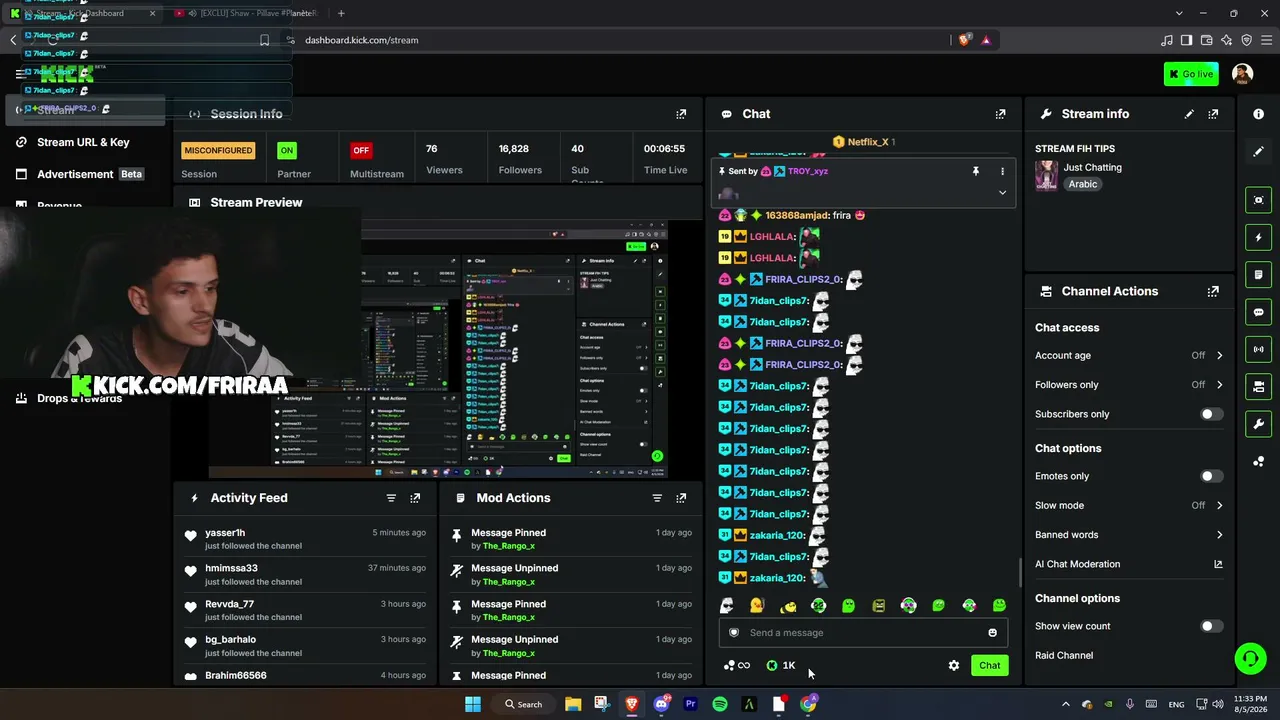Pop out the Stream info panel
This screenshot has height=720, width=1280.
click(x=1213, y=114)
